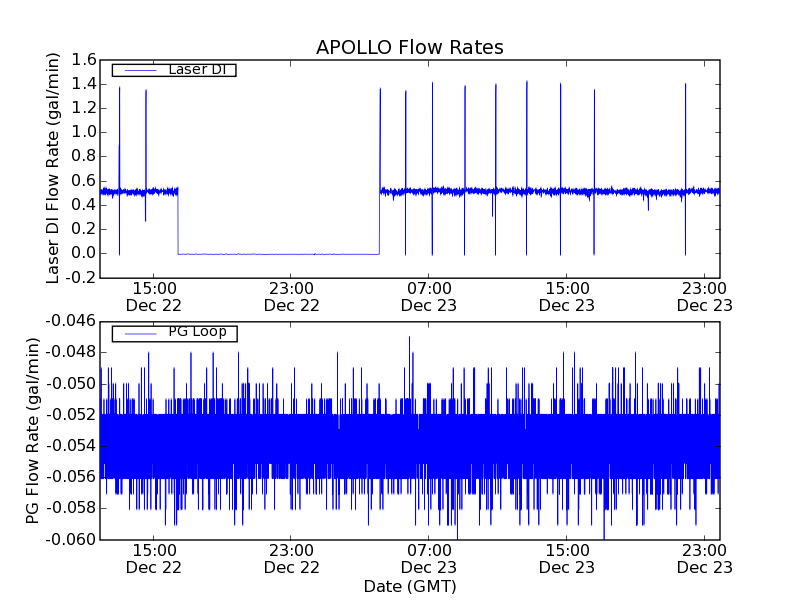The height and width of the screenshot is (600, 800).
Task: Click the blue line sample in PG Loop legend
Action: pyautogui.click(x=138, y=333)
